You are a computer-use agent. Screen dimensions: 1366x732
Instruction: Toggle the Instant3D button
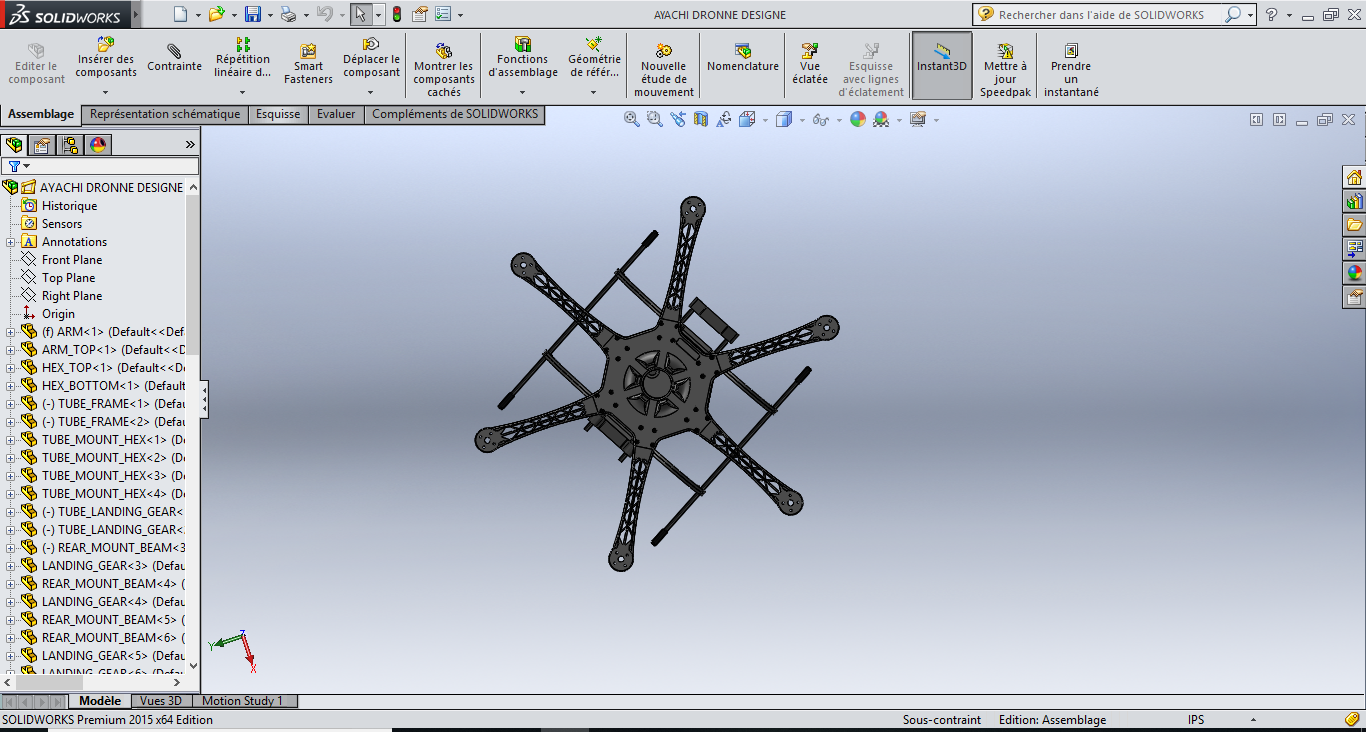click(942, 65)
